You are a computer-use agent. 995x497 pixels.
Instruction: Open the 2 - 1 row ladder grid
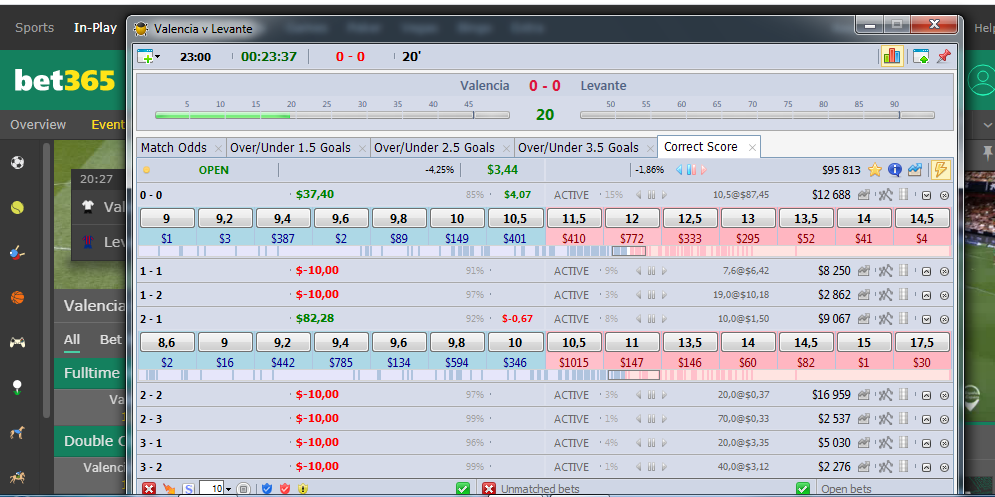click(x=904, y=319)
